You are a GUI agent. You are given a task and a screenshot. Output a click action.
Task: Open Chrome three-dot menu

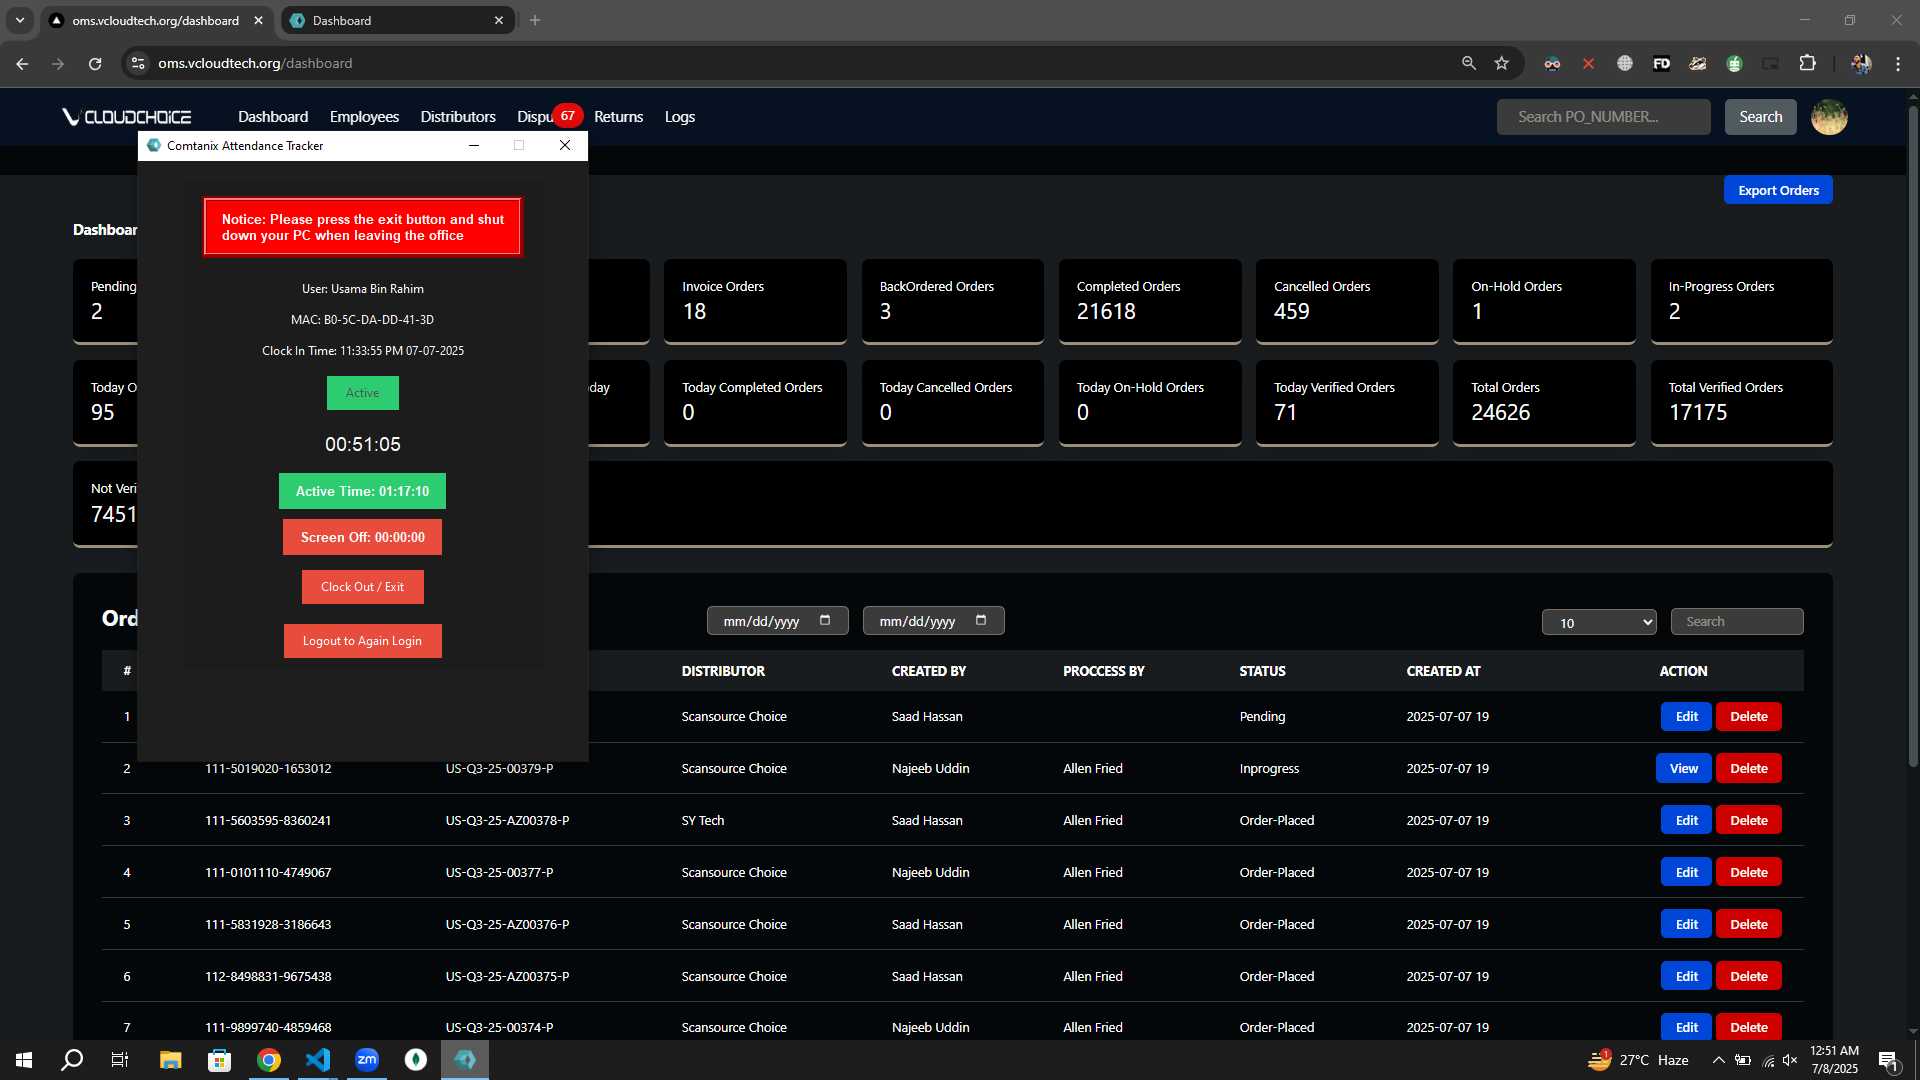pyautogui.click(x=1898, y=63)
